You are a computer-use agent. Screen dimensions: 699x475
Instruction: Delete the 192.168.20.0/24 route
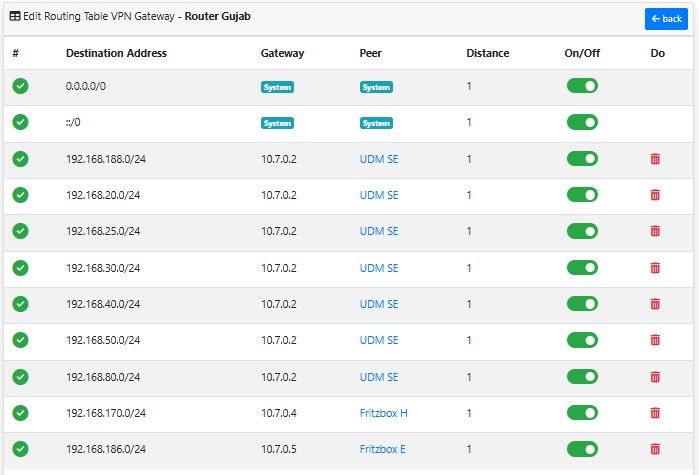pyautogui.click(x=655, y=195)
